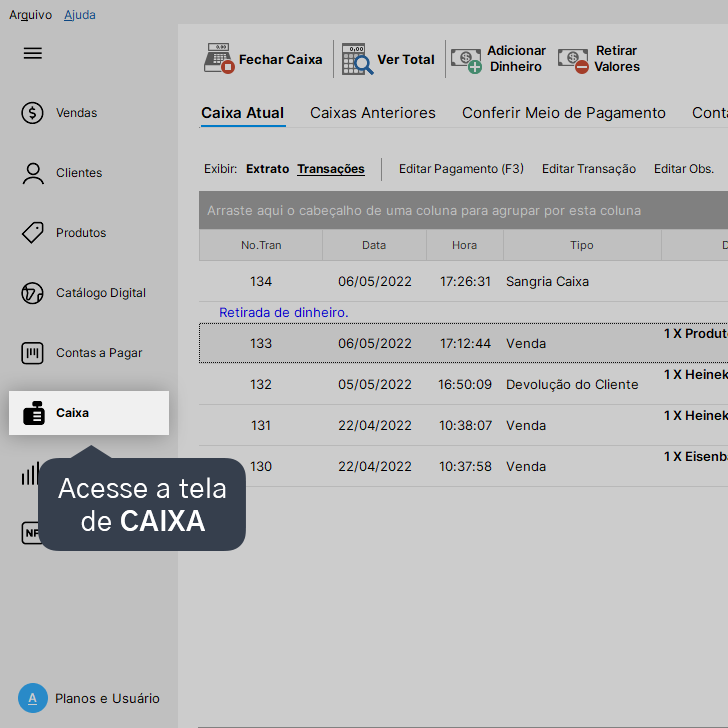Sort by the Data column header

pyautogui.click(x=374, y=245)
